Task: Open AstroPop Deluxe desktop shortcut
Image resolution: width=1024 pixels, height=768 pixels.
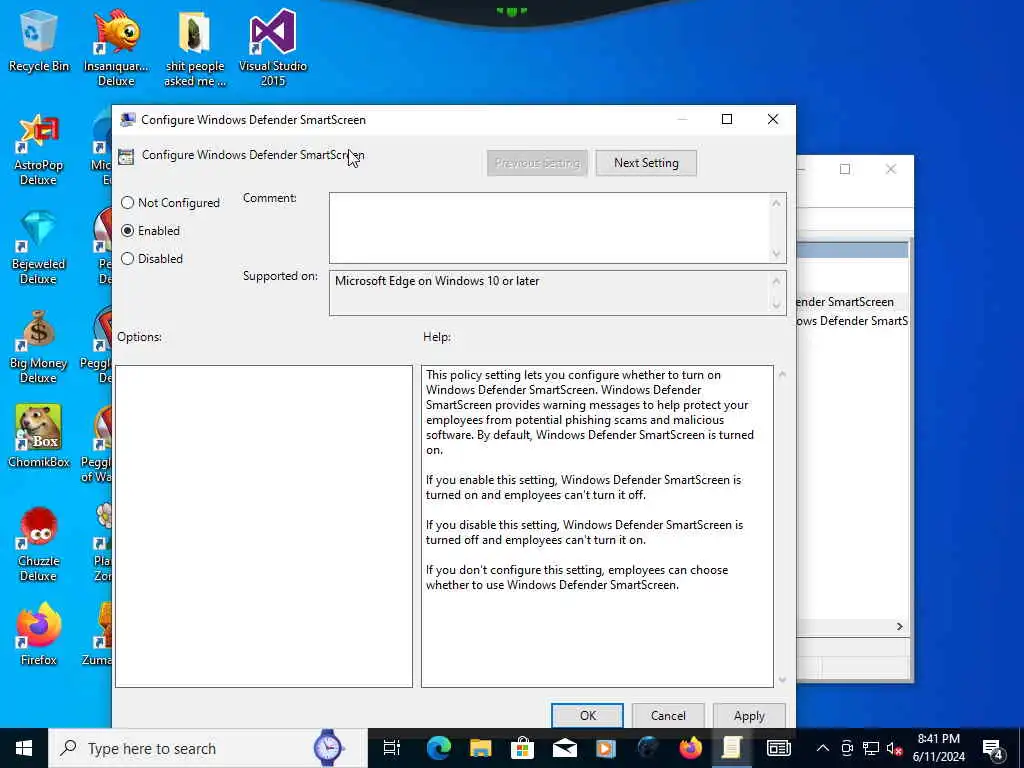Action: click(x=39, y=150)
